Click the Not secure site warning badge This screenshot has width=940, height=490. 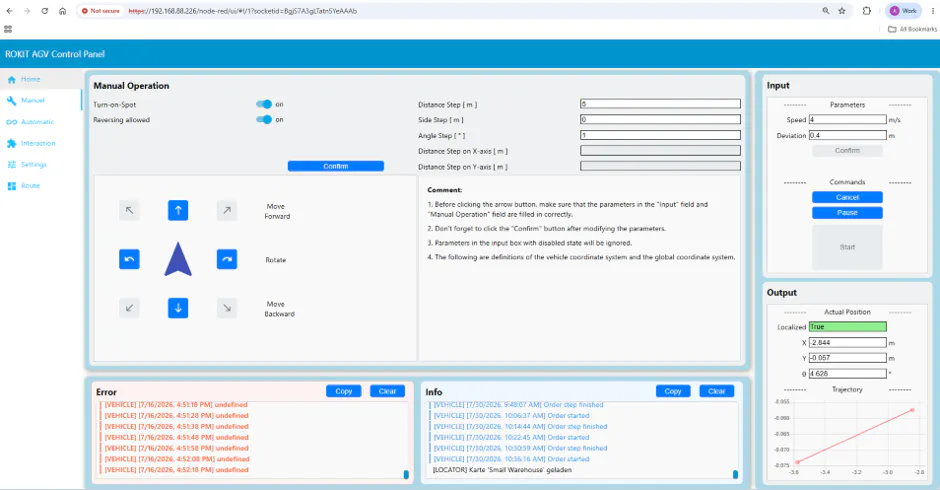pos(101,11)
